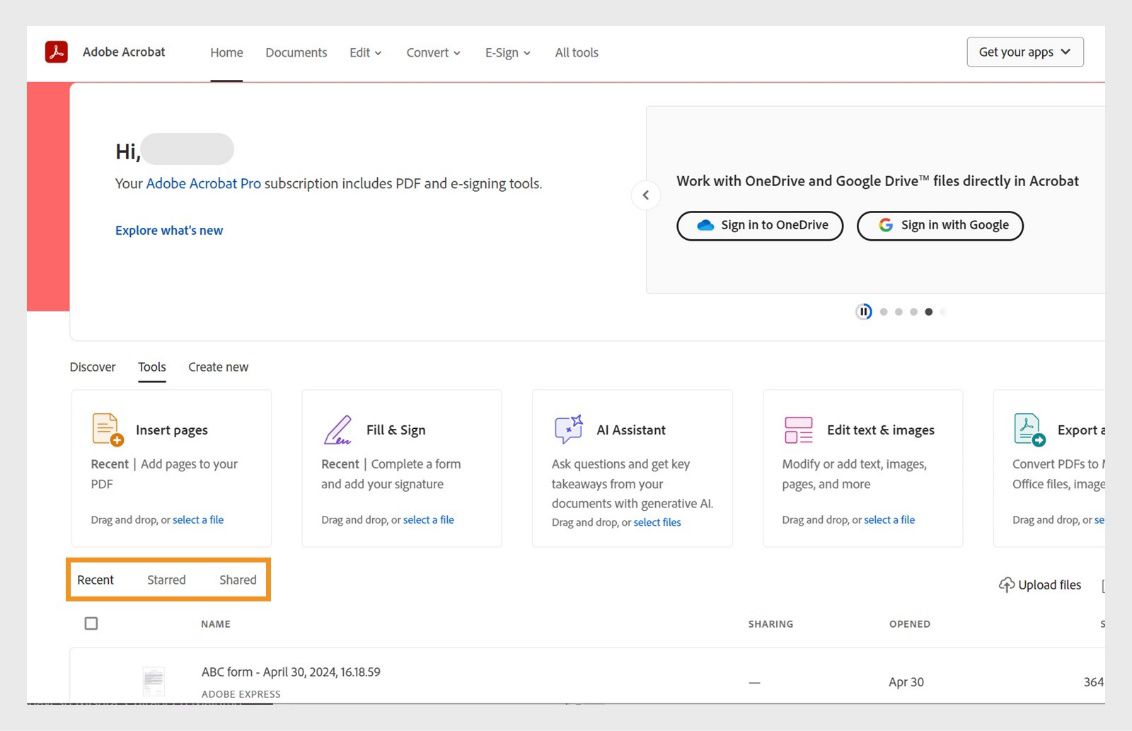
Task: Click the Upload files cloud icon
Action: point(1007,584)
